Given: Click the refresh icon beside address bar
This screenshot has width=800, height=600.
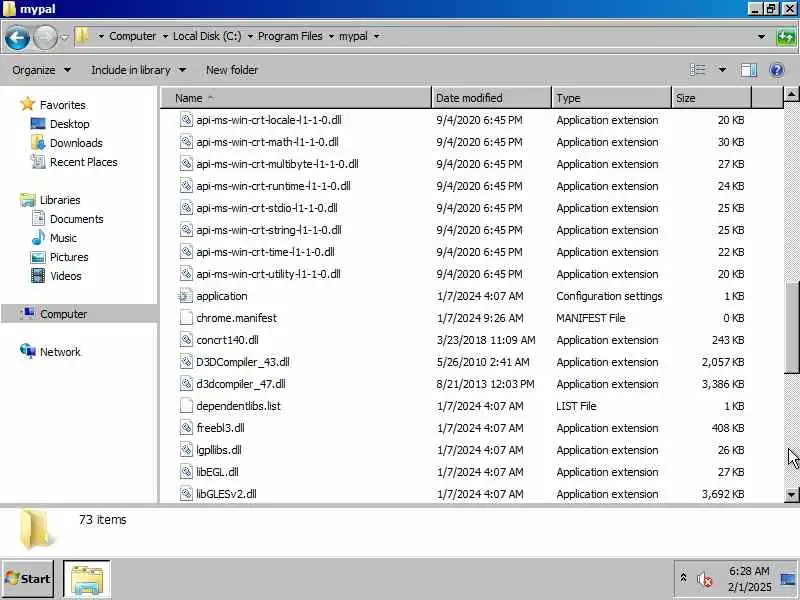Looking at the screenshot, I should pos(786,37).
